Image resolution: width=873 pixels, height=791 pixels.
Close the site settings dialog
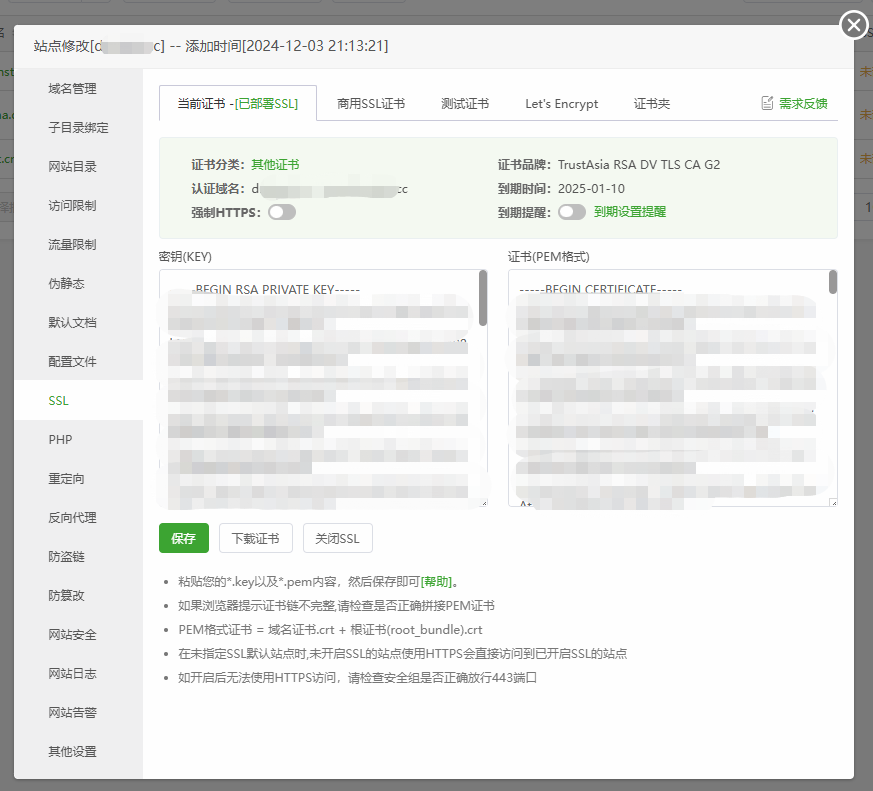click(x=853, y=25)
